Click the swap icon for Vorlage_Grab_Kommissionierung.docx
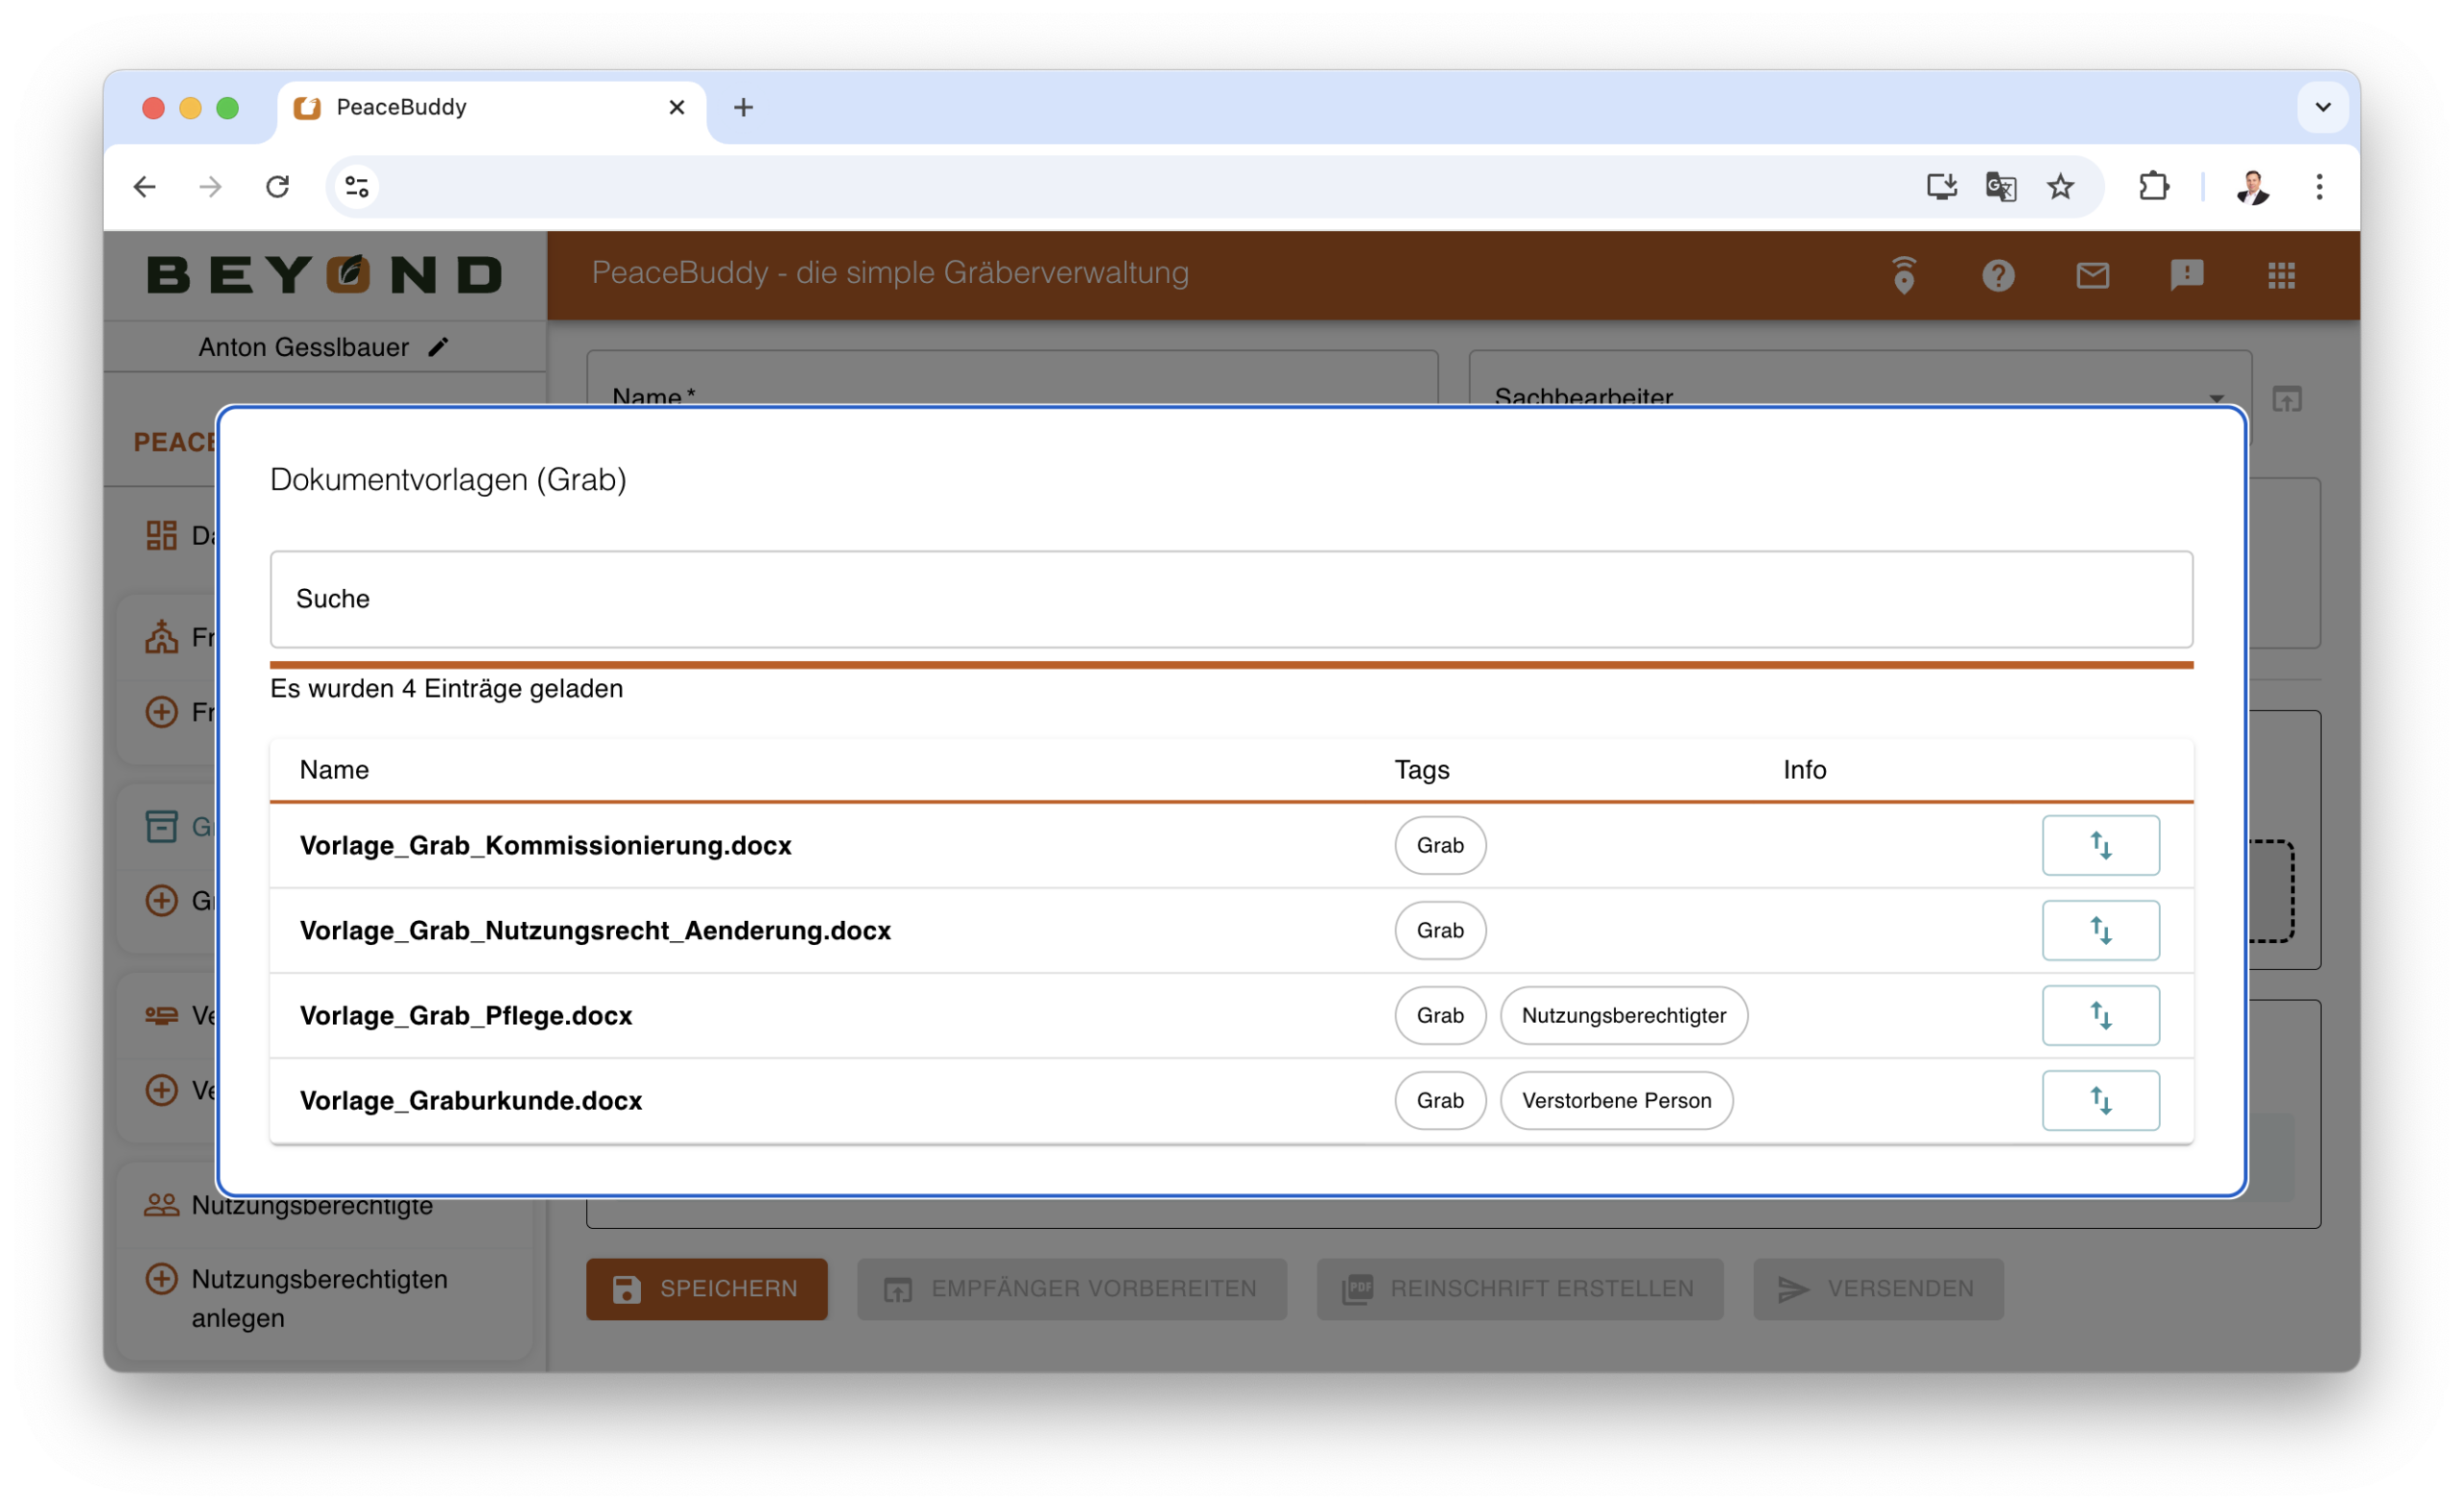 [x=2100, y=845]
